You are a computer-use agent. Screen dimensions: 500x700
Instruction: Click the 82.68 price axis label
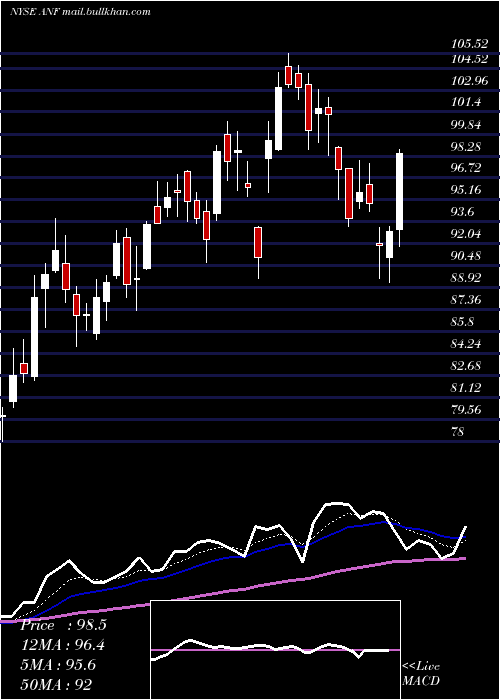[466, 366]
